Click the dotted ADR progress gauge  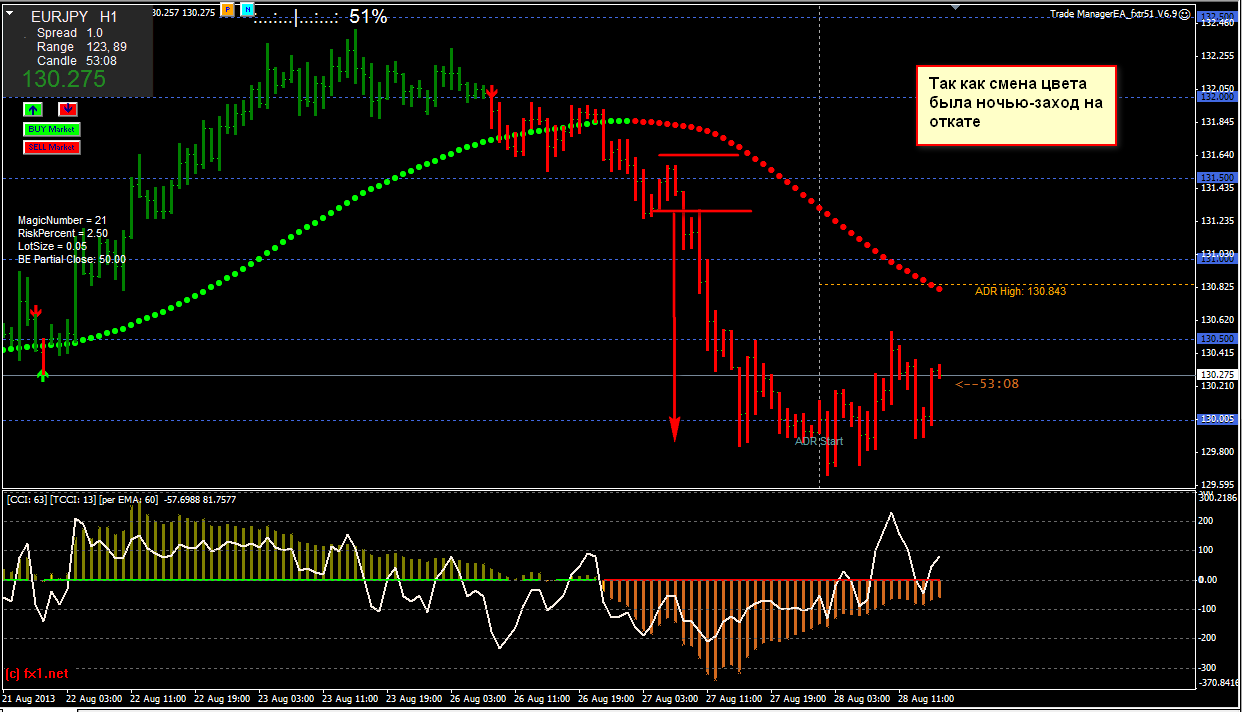click(296, 17)
